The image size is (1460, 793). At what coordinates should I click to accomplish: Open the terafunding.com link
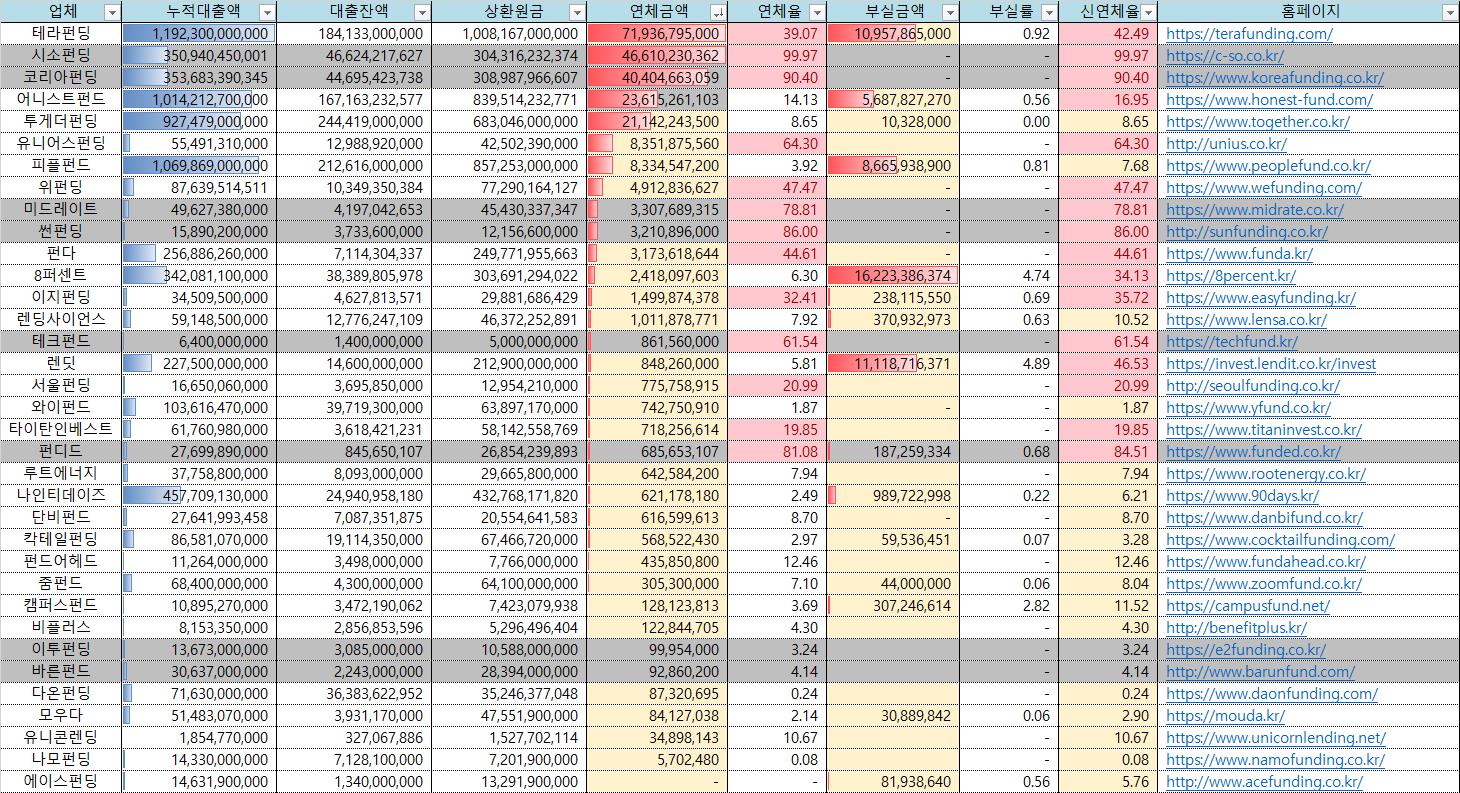[1249, 34]
